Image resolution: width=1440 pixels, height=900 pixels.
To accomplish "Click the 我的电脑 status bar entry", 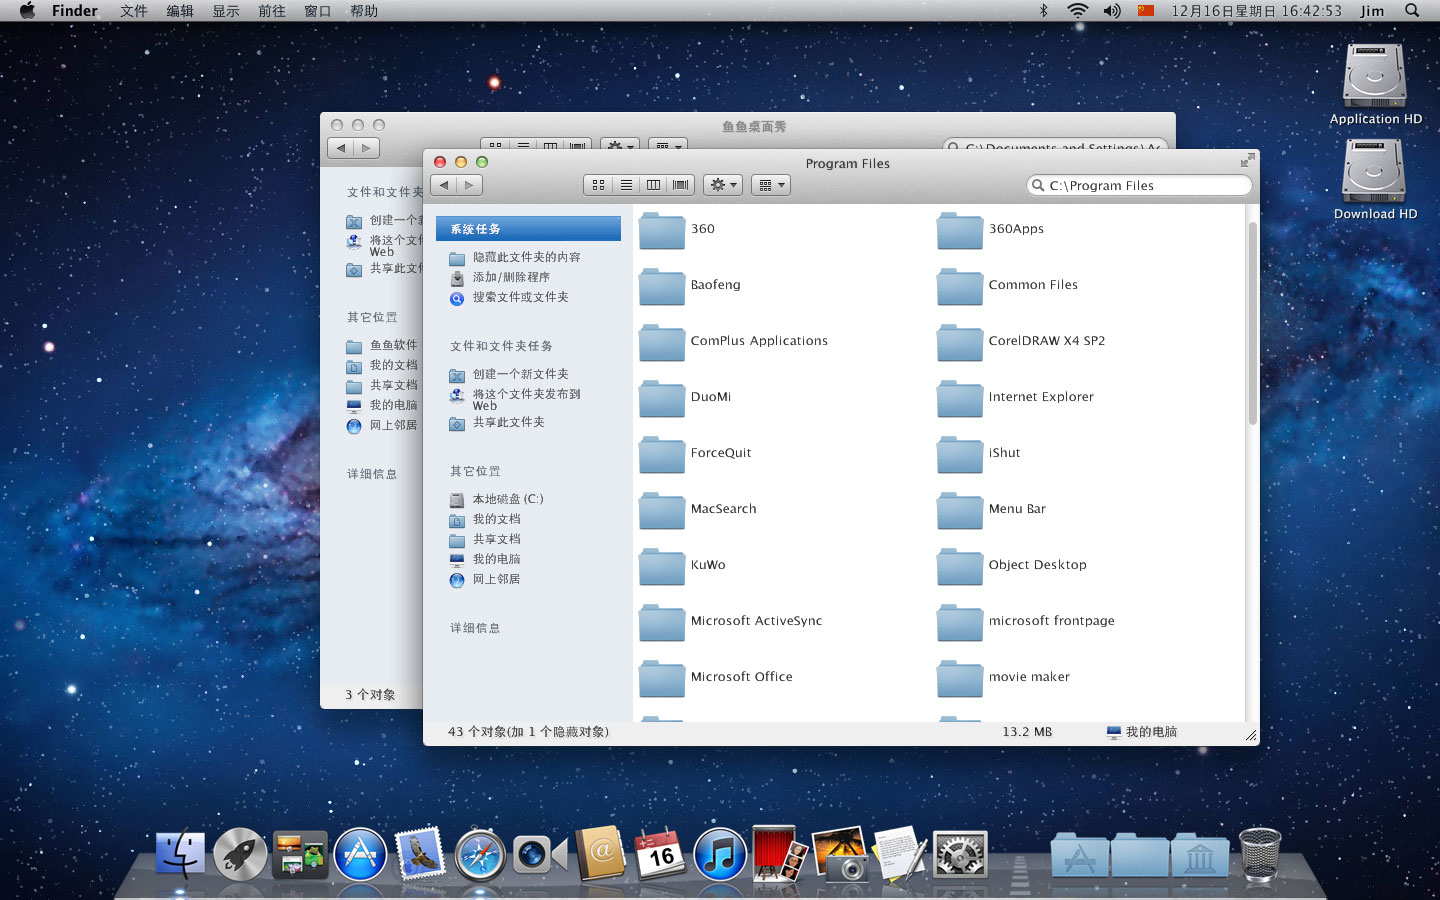I will tap(1142, 732).
